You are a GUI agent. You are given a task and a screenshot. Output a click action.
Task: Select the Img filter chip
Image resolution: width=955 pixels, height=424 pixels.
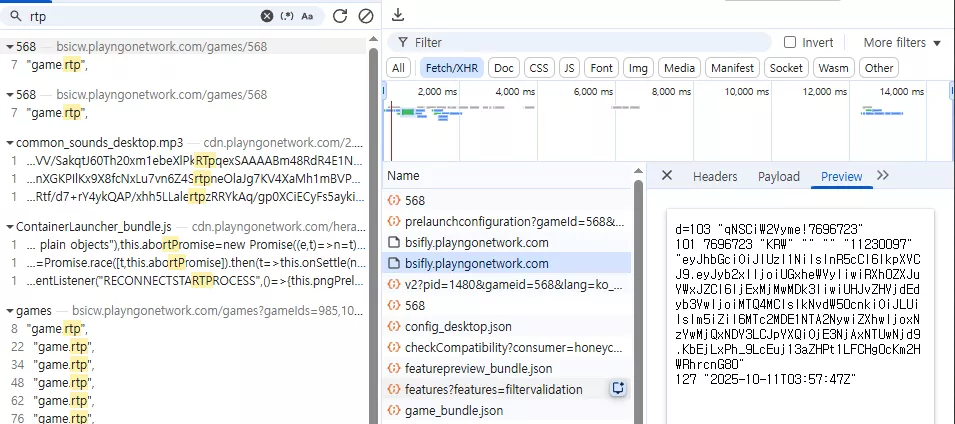pos(638,68)
